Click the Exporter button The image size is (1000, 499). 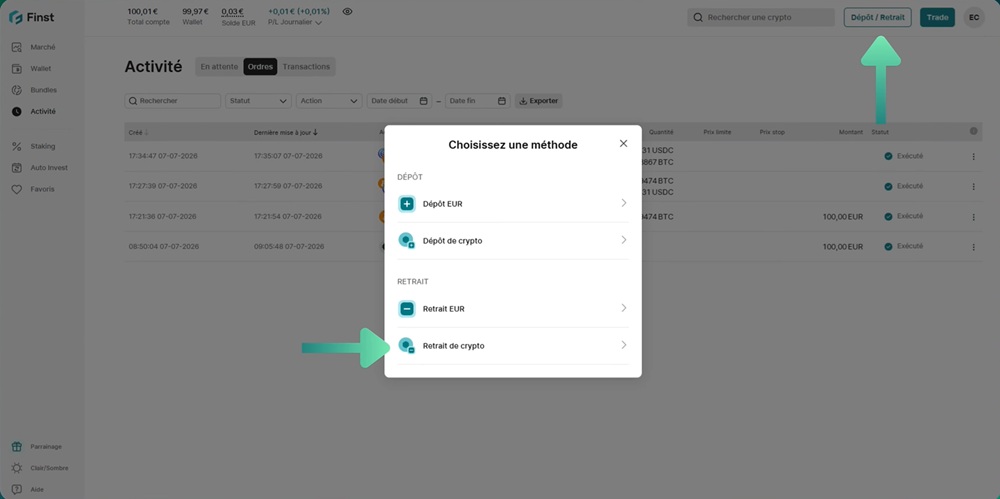pyautogui.click(x=538, y=101)
